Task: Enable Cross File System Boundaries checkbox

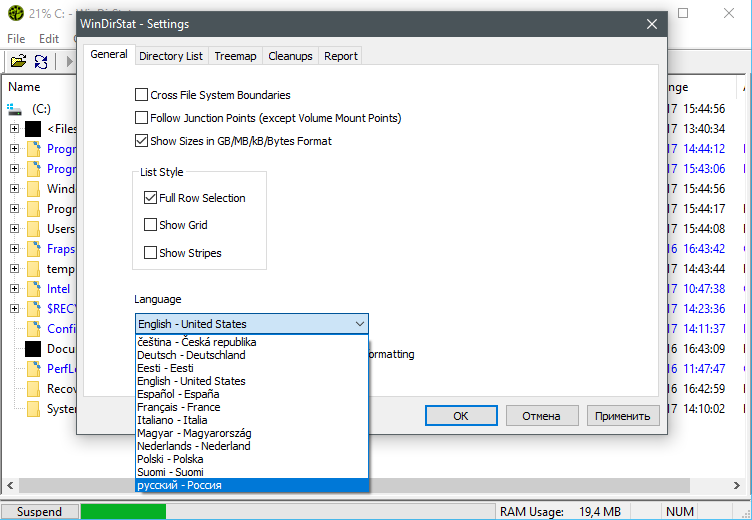Action: pyautogui.click(x=141, y=95)
